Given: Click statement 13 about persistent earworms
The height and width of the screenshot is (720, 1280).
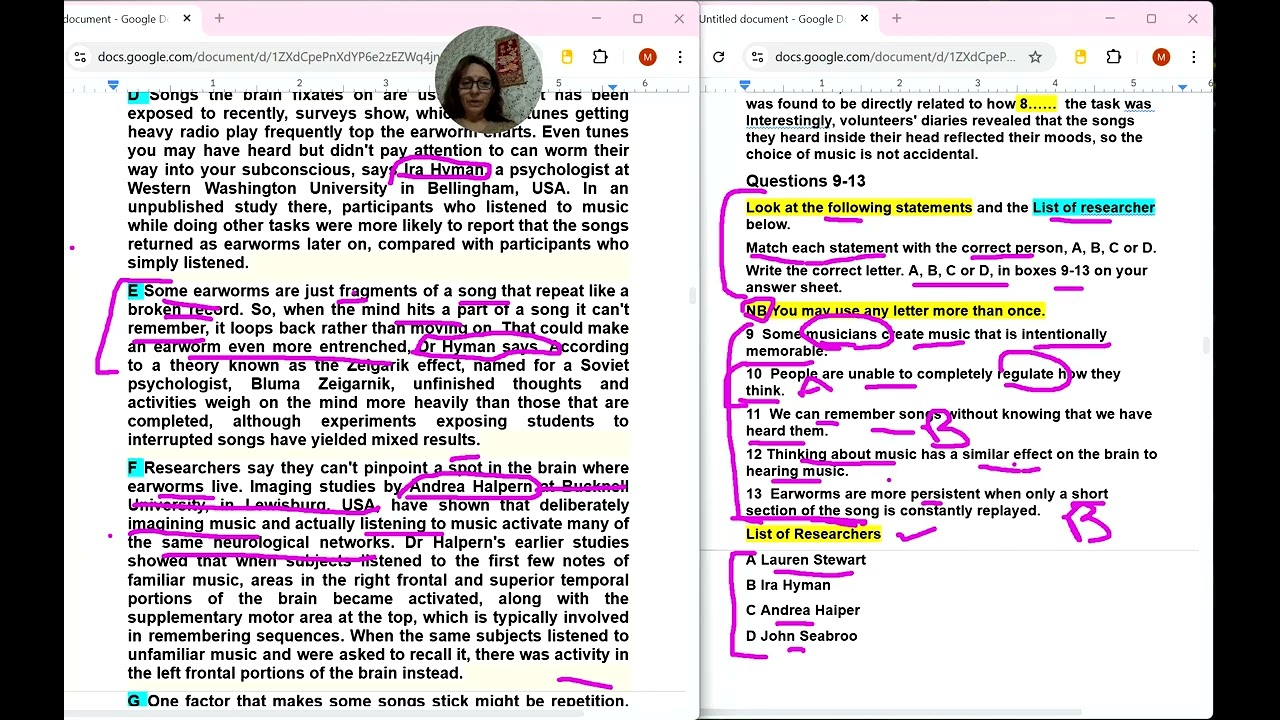Looking at the screenshot, I should point(926,502).
